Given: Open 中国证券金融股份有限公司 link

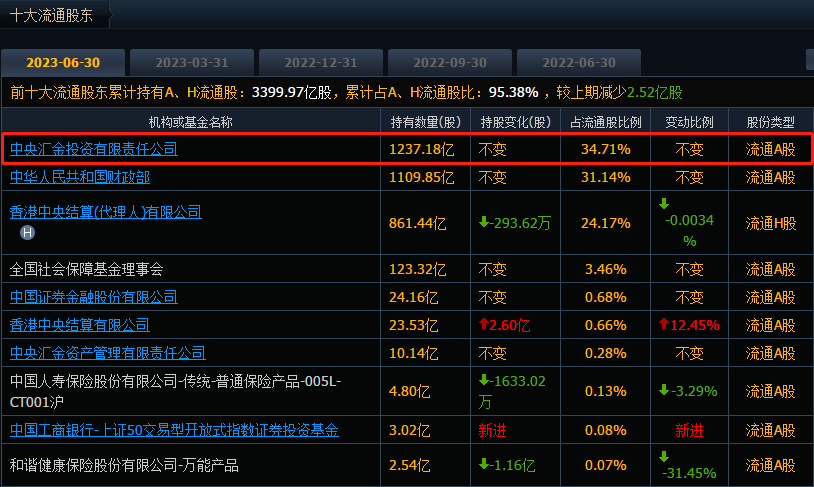Looking at the screenshot, I should click(x=93, y=297).
